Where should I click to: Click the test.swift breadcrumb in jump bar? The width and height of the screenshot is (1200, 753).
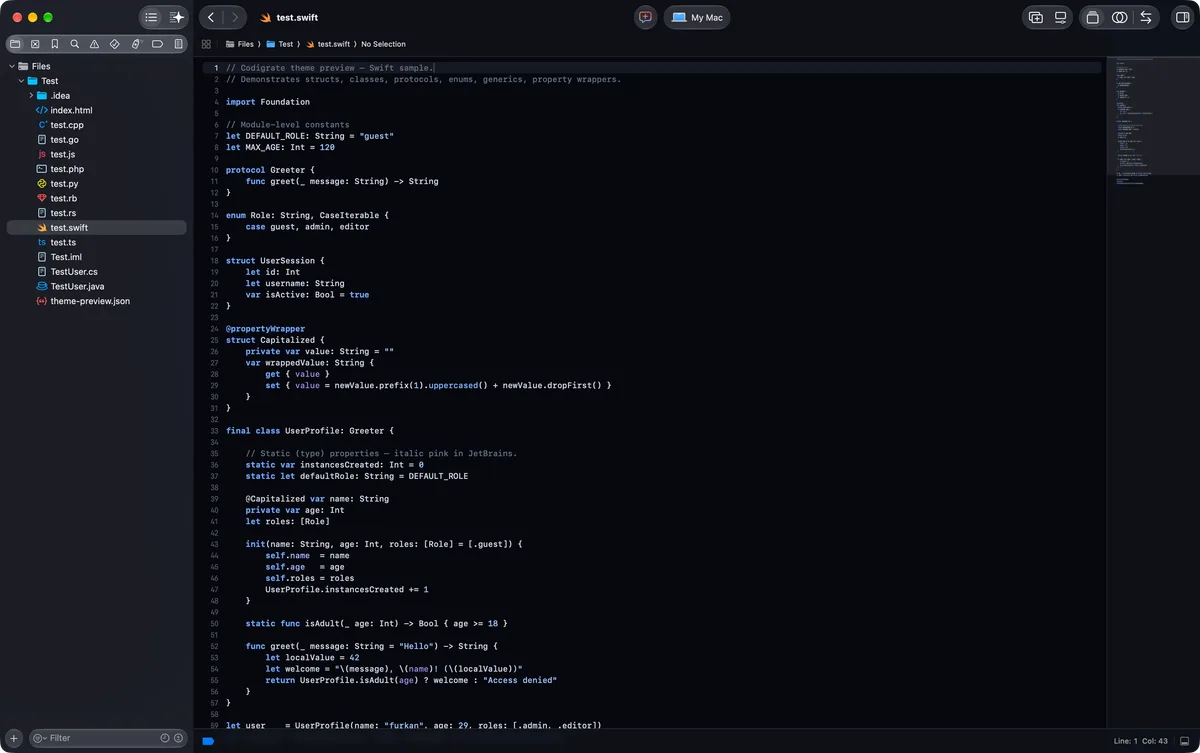coord(328,44)
